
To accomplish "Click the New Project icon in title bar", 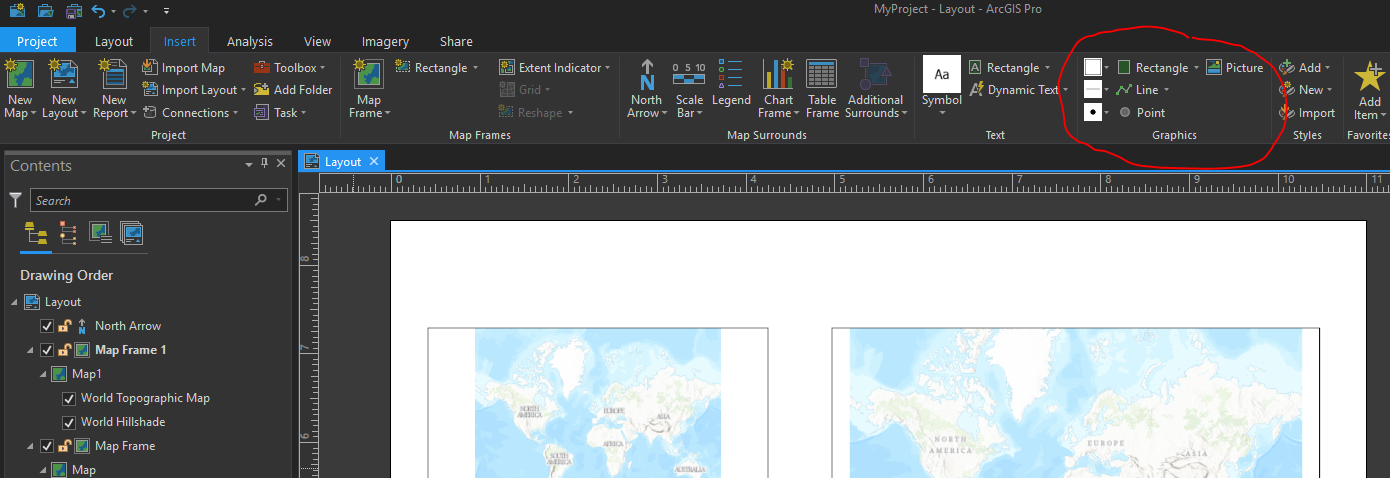I will [x=16, y=11].
